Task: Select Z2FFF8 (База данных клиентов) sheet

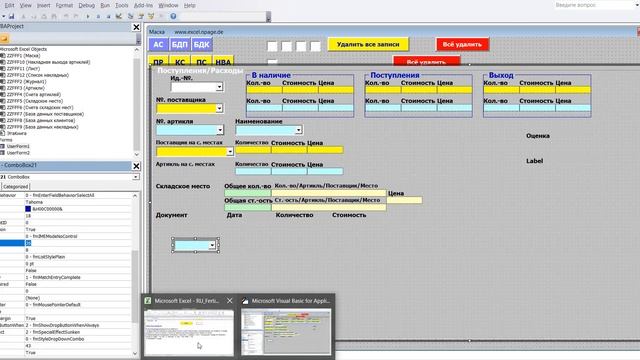Action: 41,120
